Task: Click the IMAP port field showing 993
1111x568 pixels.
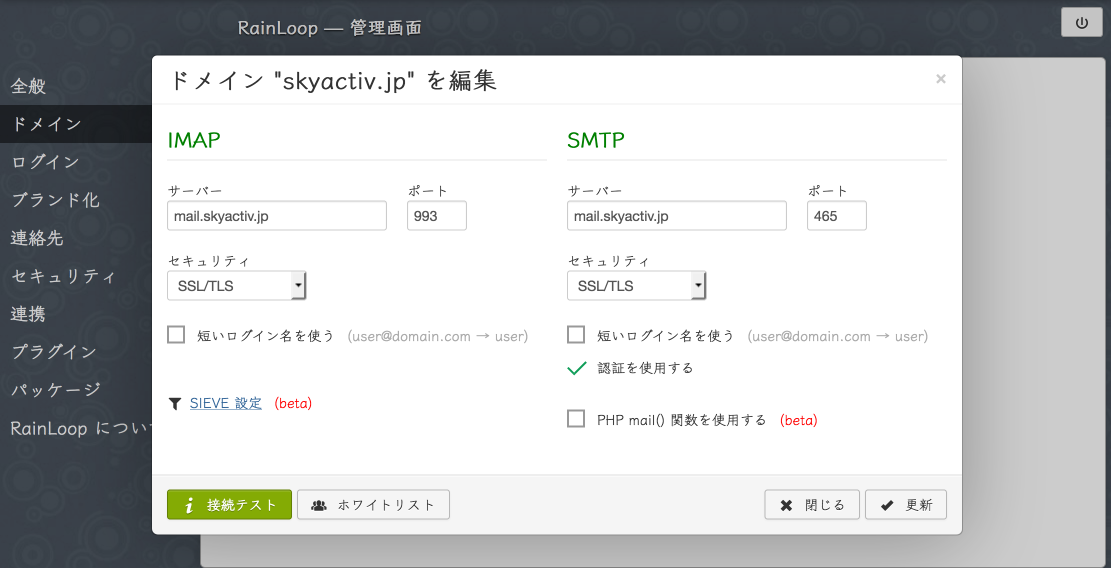Action: coord(436,216)
